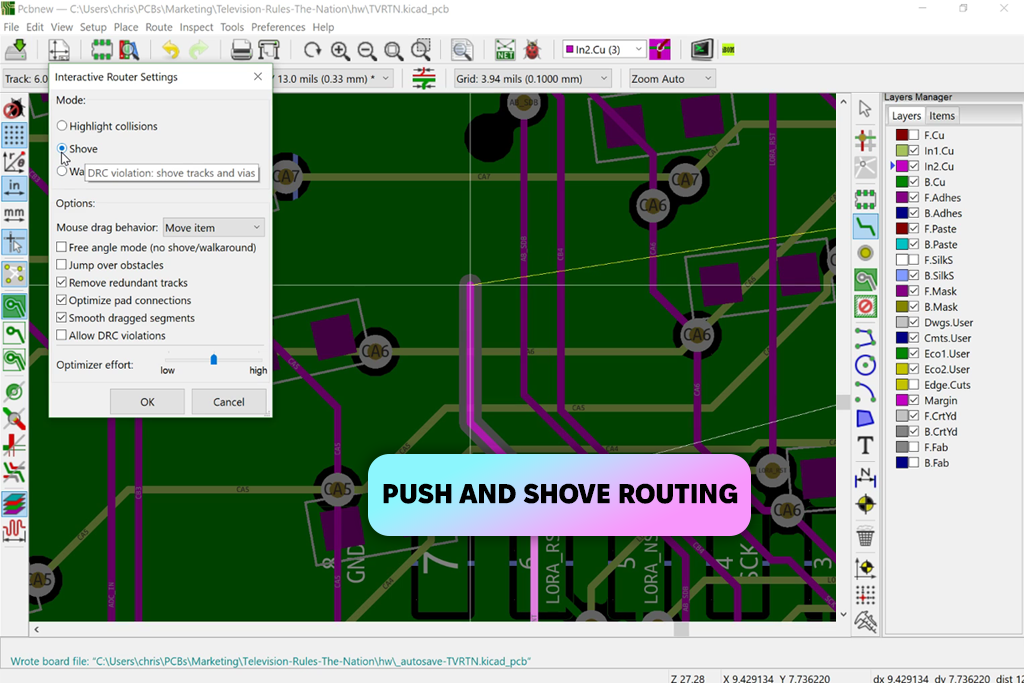Toggle visibility of B.Fab layer
1024x683 pixels.
[914, 463]
